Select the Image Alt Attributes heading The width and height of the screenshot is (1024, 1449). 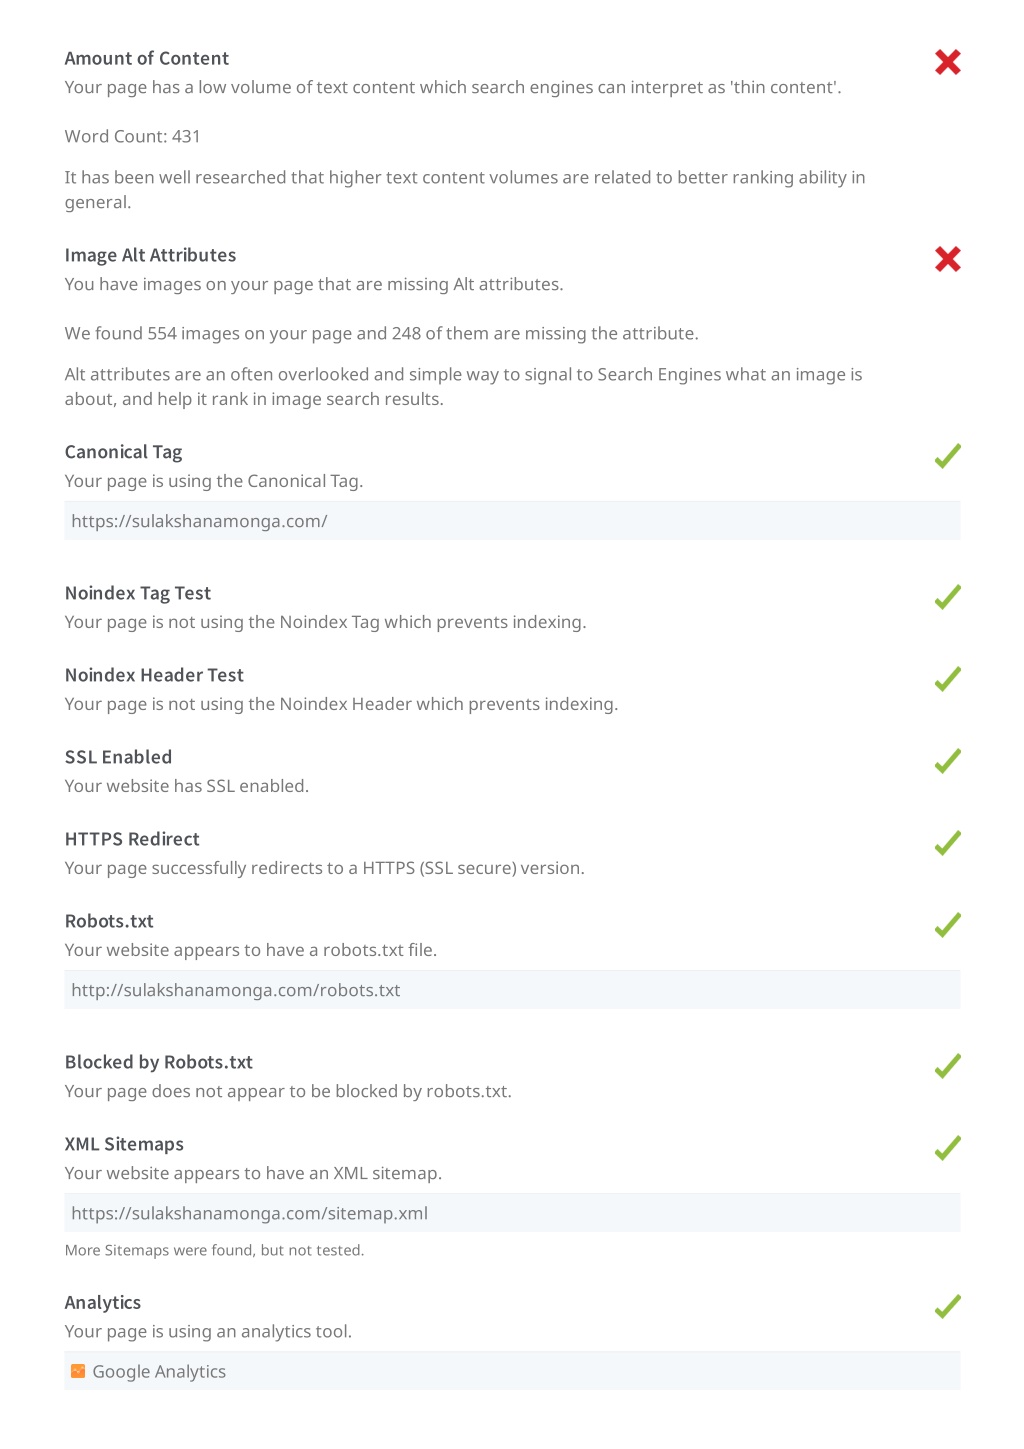[x=150, y=255]
